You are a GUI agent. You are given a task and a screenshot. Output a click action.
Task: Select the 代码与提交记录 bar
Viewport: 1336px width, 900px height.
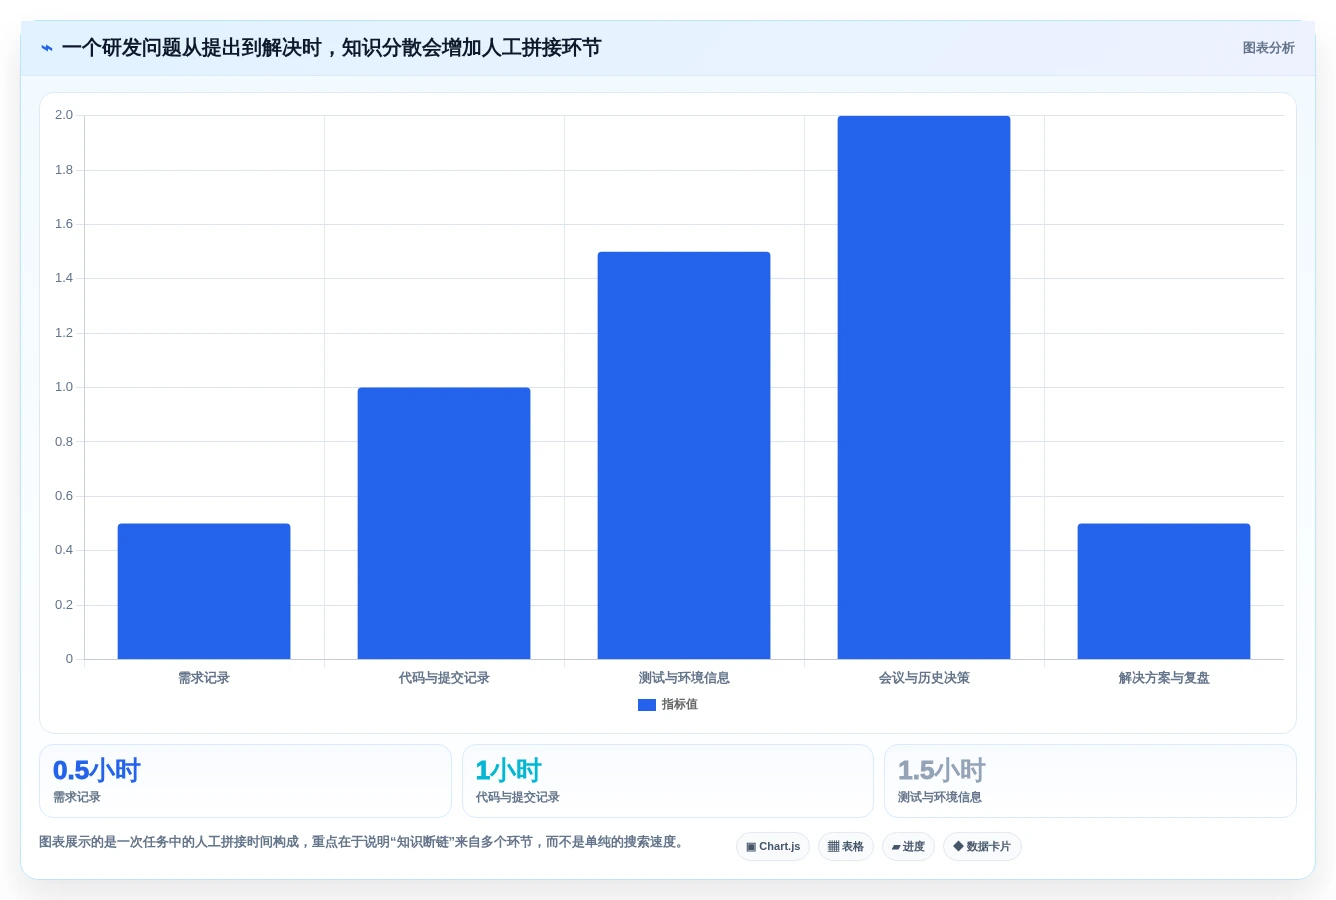pos(444,523)
